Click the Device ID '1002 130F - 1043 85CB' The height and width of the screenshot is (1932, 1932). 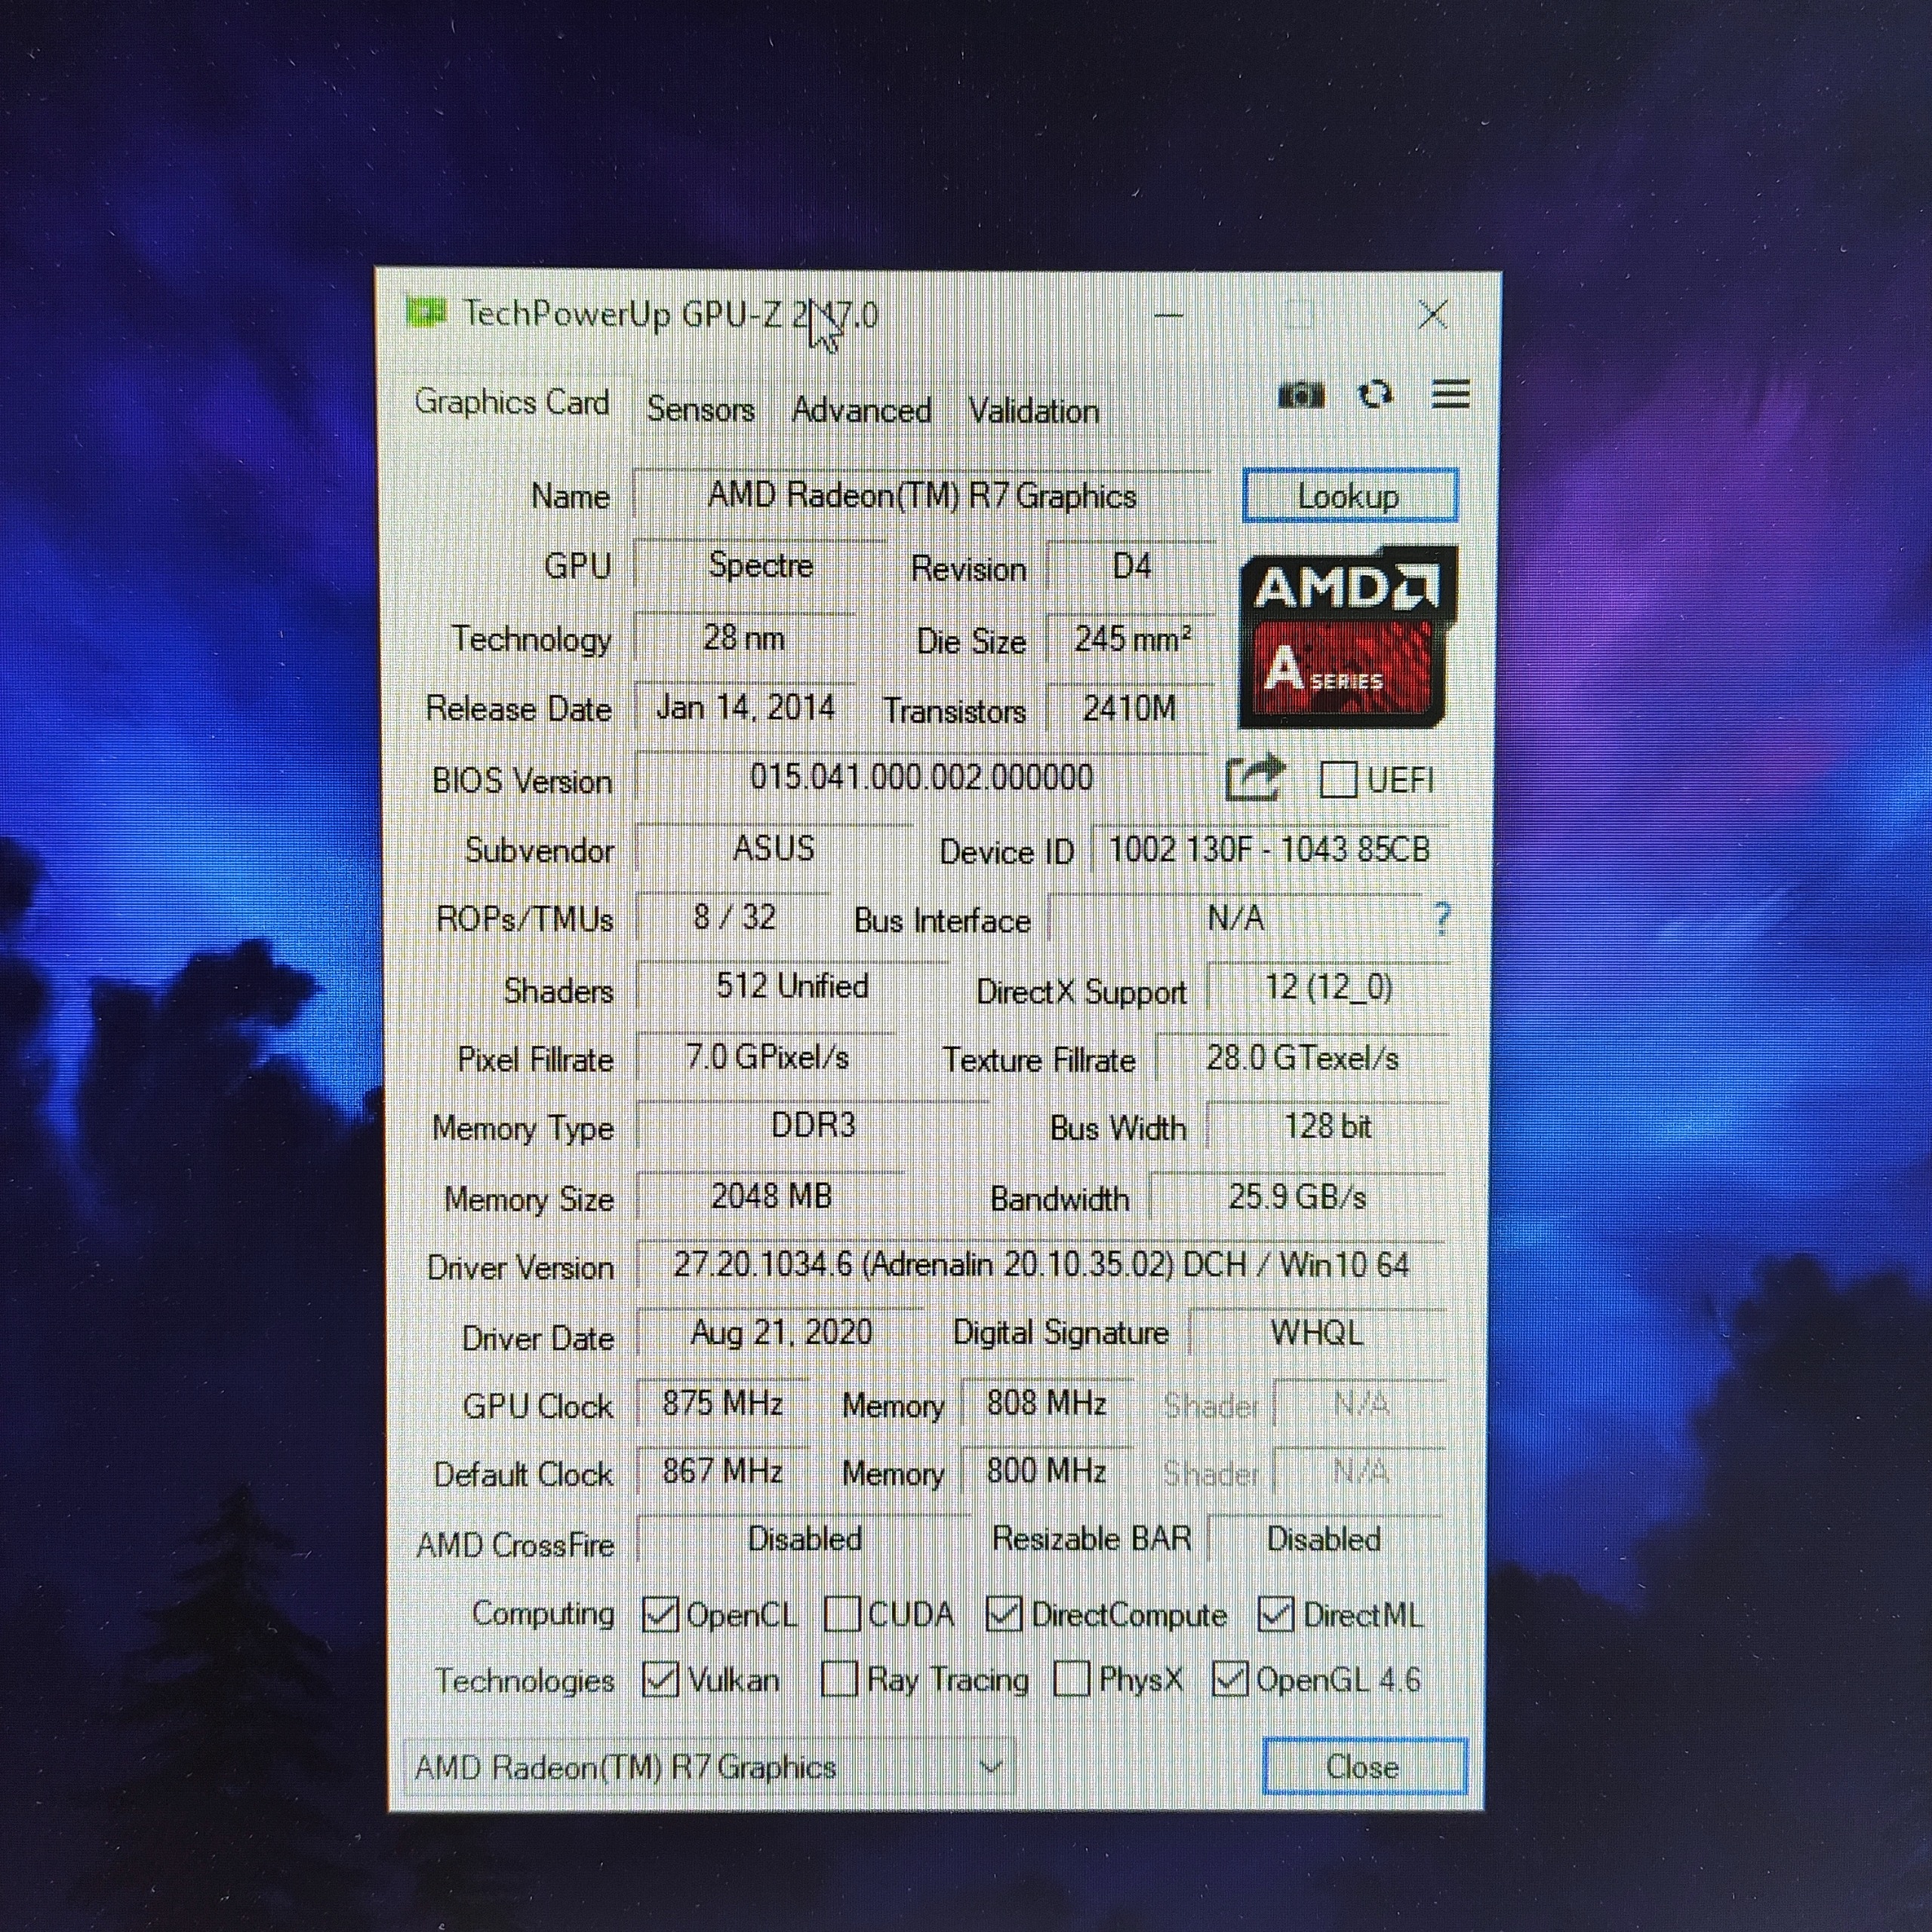point(1269,849)
